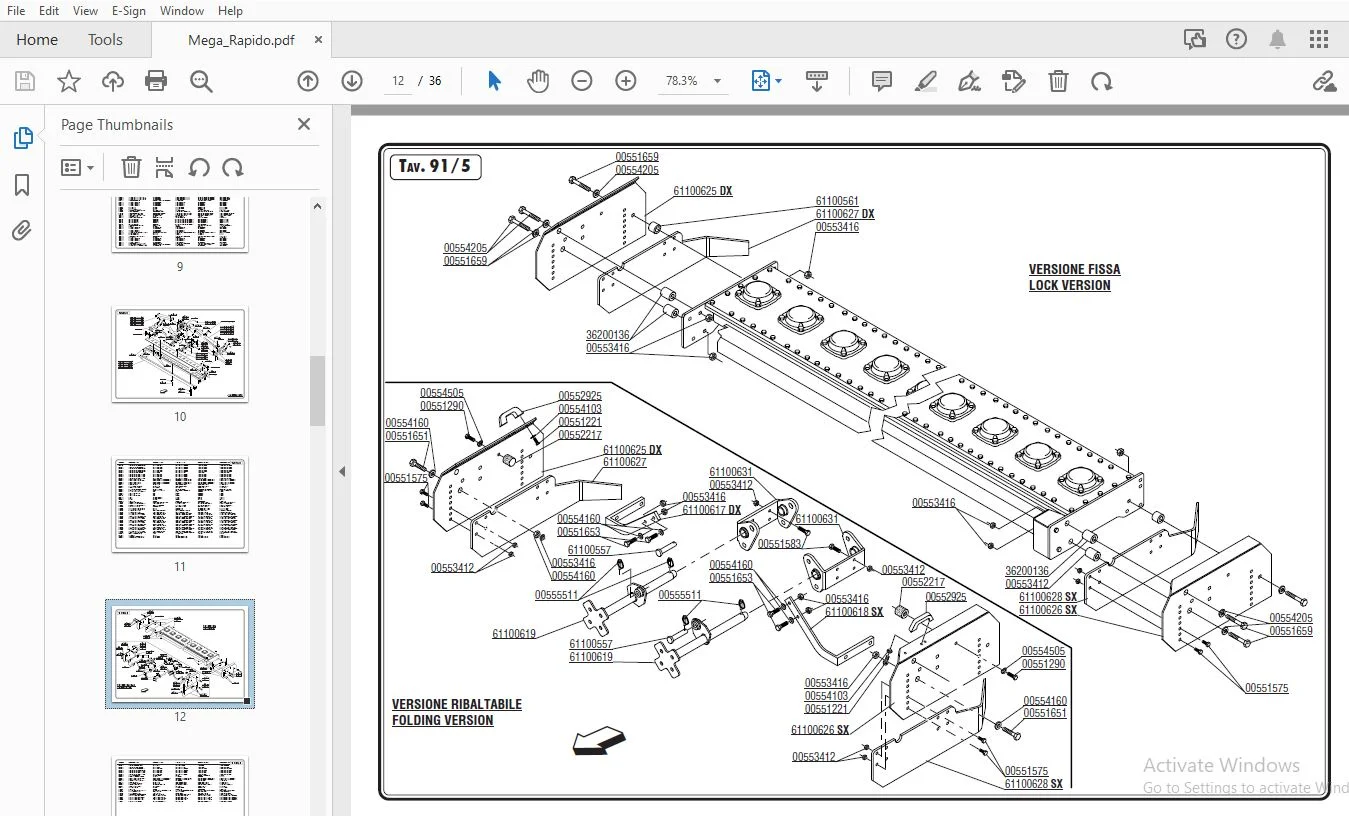This screenshot has width=1349, height=816.
Task: Open the zoom level dropdown
Action: point(717,81)
